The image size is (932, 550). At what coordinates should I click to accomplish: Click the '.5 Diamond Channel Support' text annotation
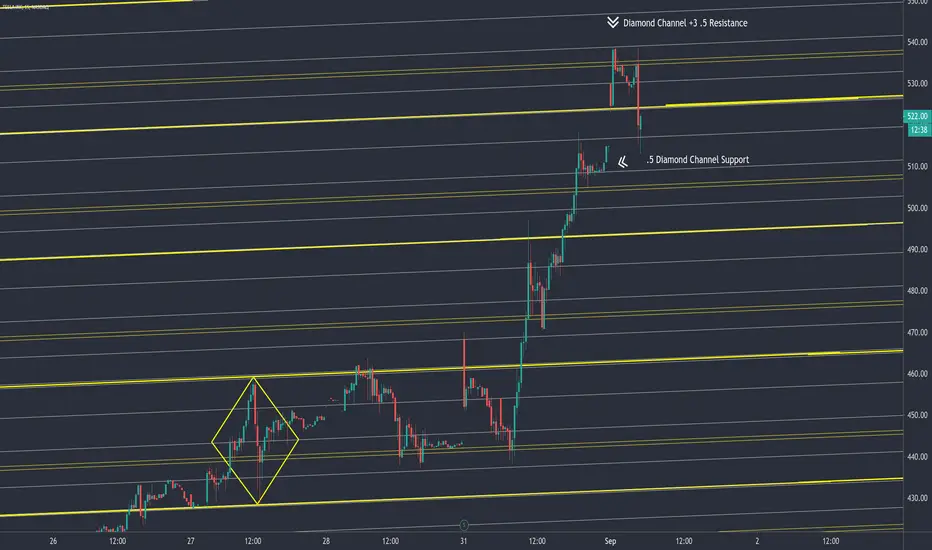(x=698, y=160)
